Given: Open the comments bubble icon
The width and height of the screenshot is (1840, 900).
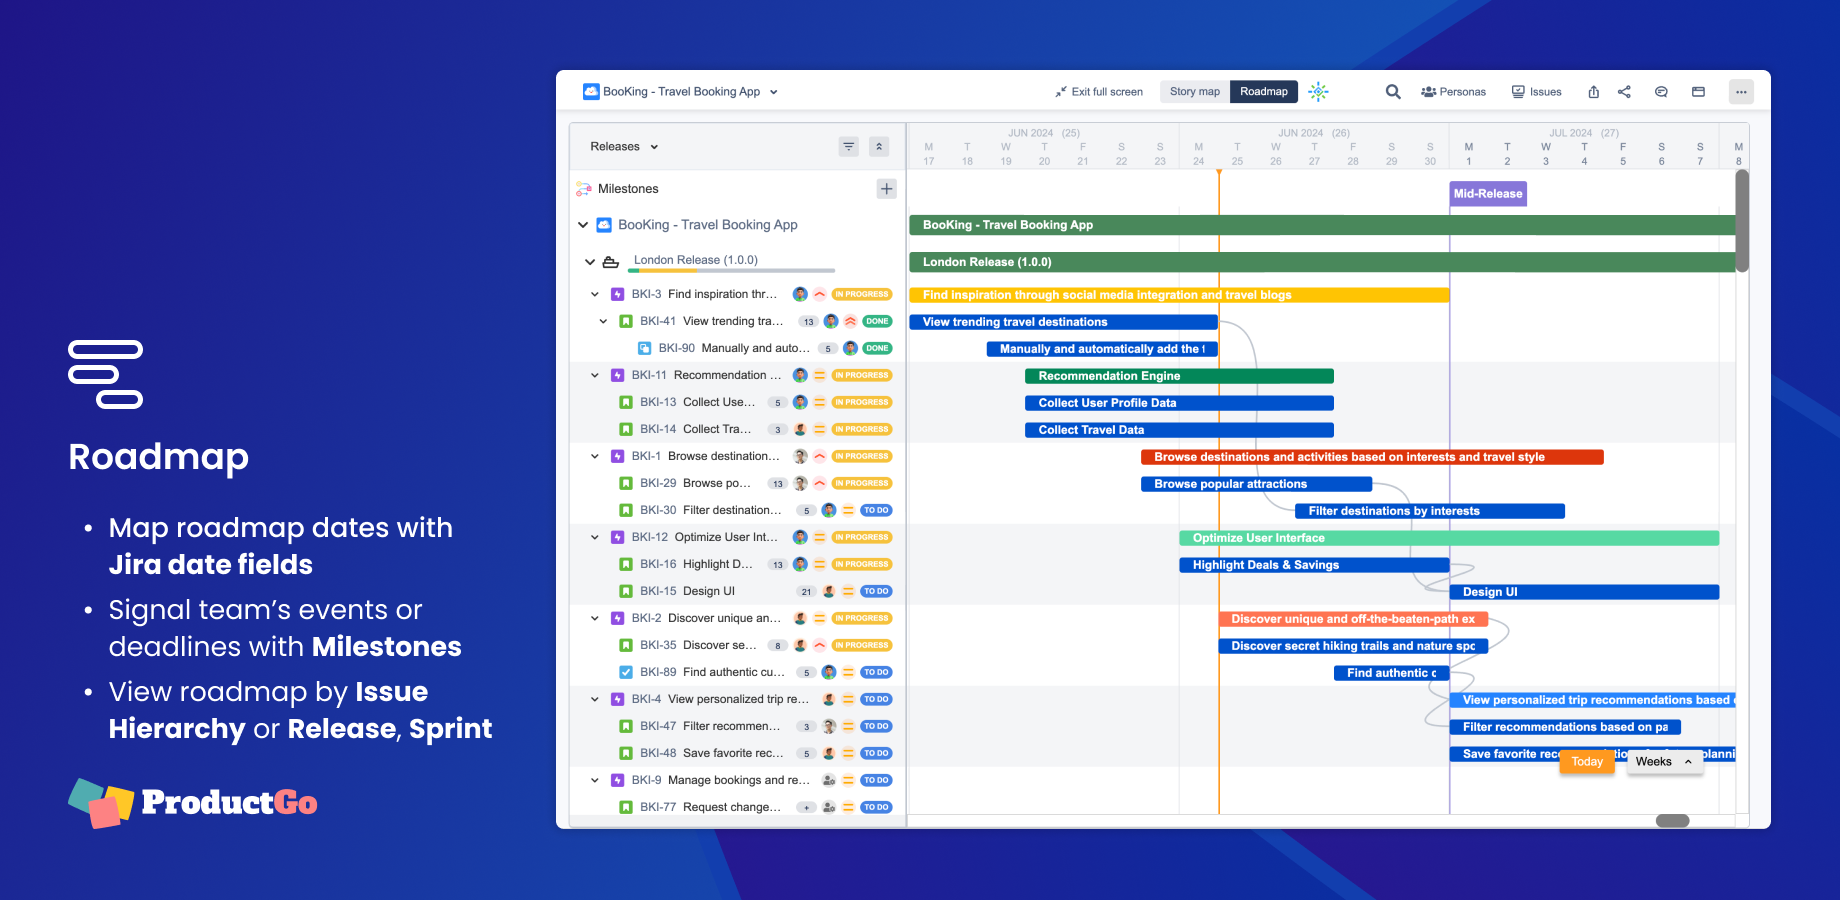Looking at the screenshot, I should click(x=1661, y=91).
